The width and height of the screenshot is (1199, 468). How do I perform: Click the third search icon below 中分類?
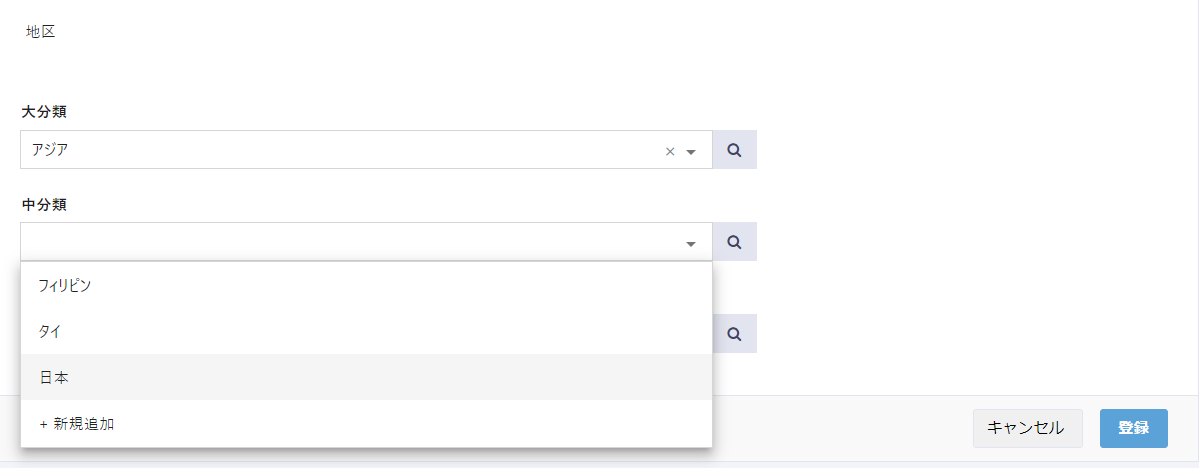(734, 334)
